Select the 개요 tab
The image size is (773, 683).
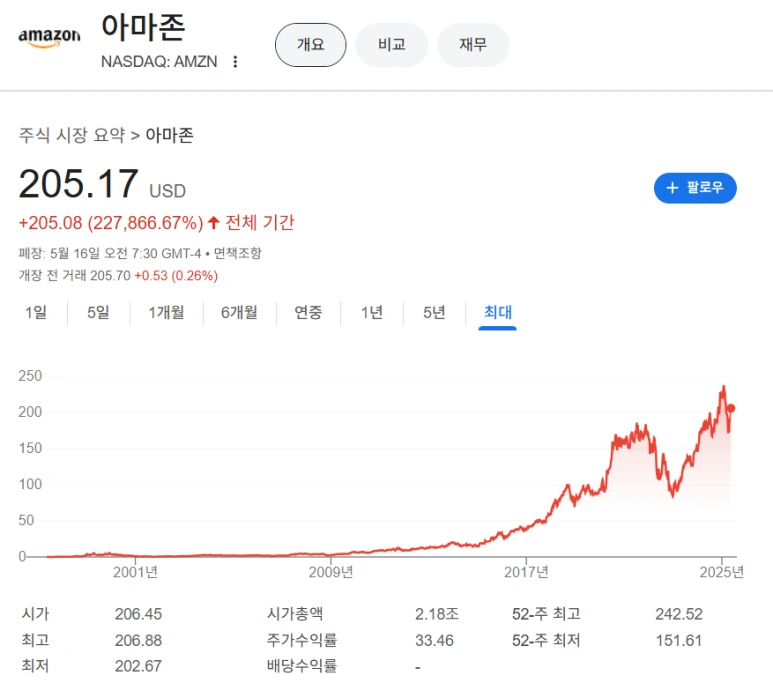coord(311,45)
